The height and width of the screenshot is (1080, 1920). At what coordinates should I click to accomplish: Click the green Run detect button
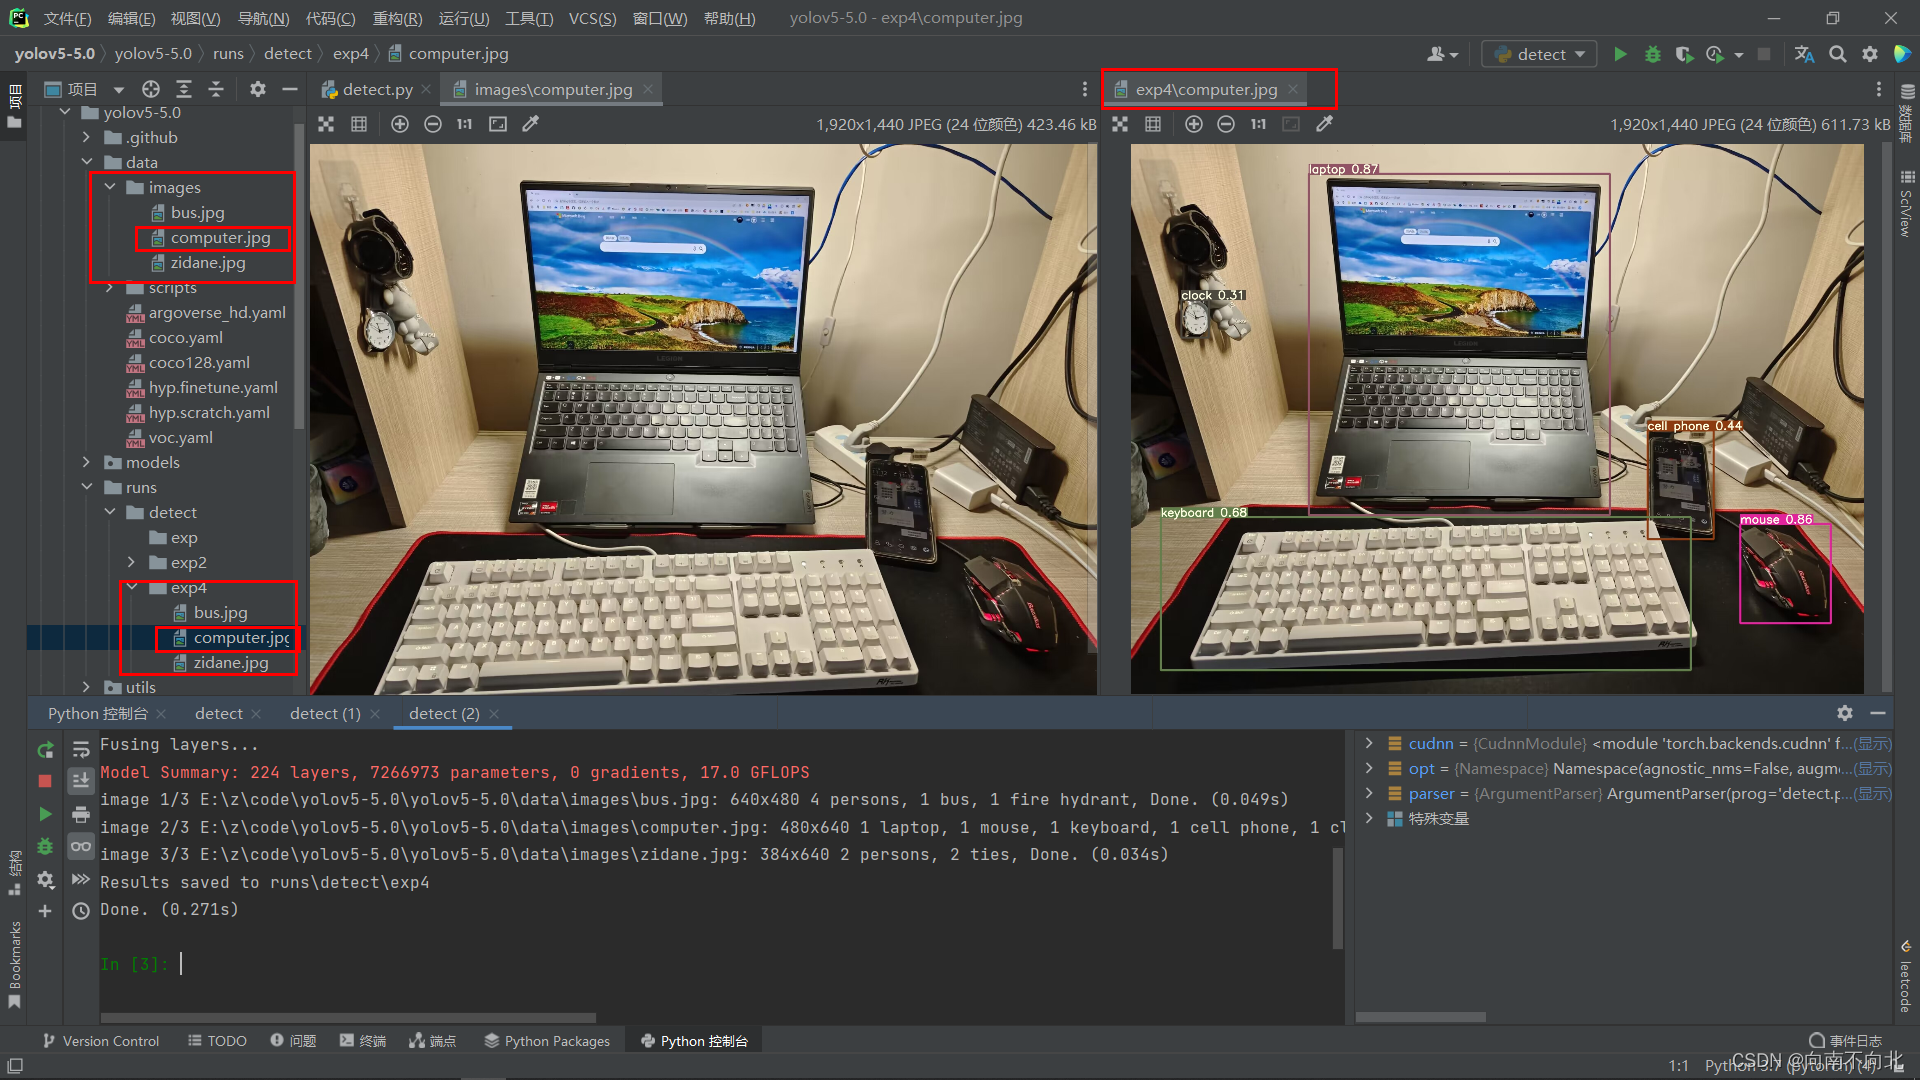[1620, 54]
